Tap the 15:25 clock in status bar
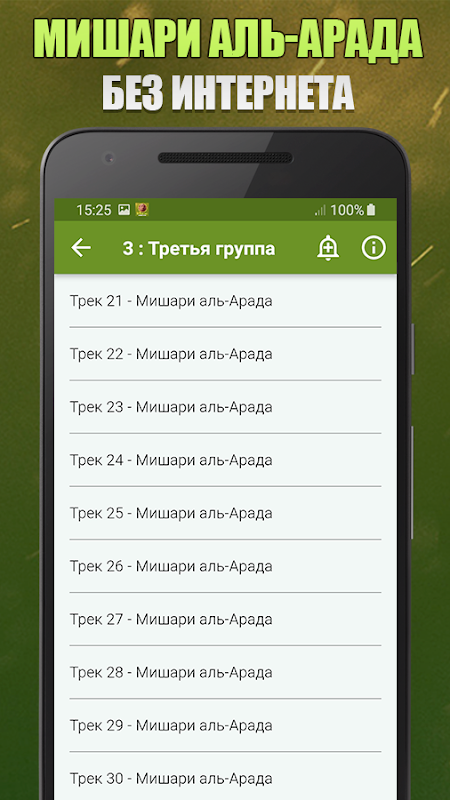Screen dimensions: 450x800 click(93, 210)
